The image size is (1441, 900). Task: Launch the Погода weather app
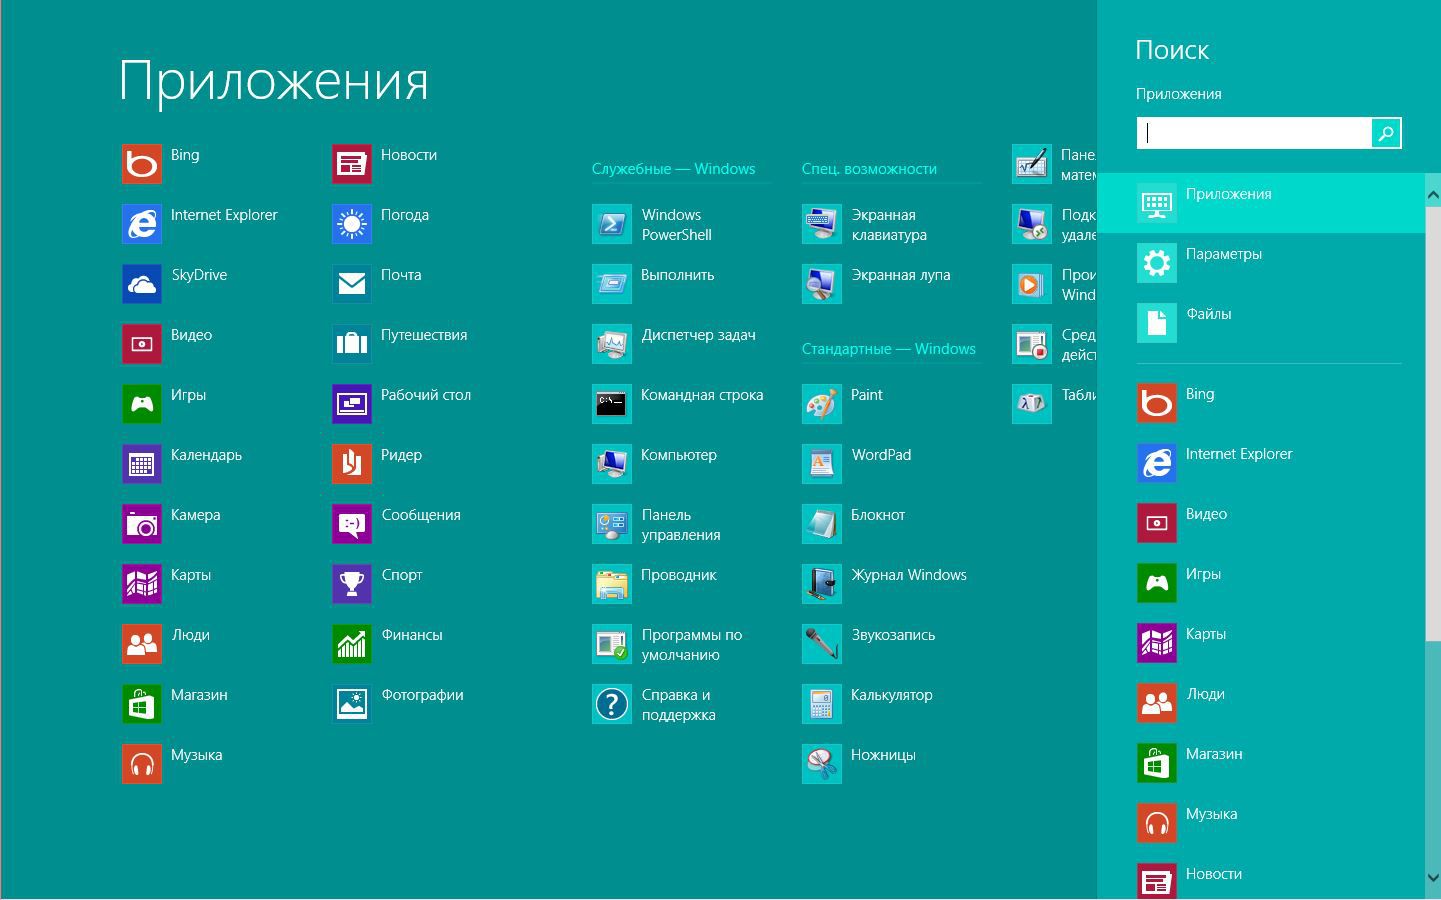pos(380,224)
